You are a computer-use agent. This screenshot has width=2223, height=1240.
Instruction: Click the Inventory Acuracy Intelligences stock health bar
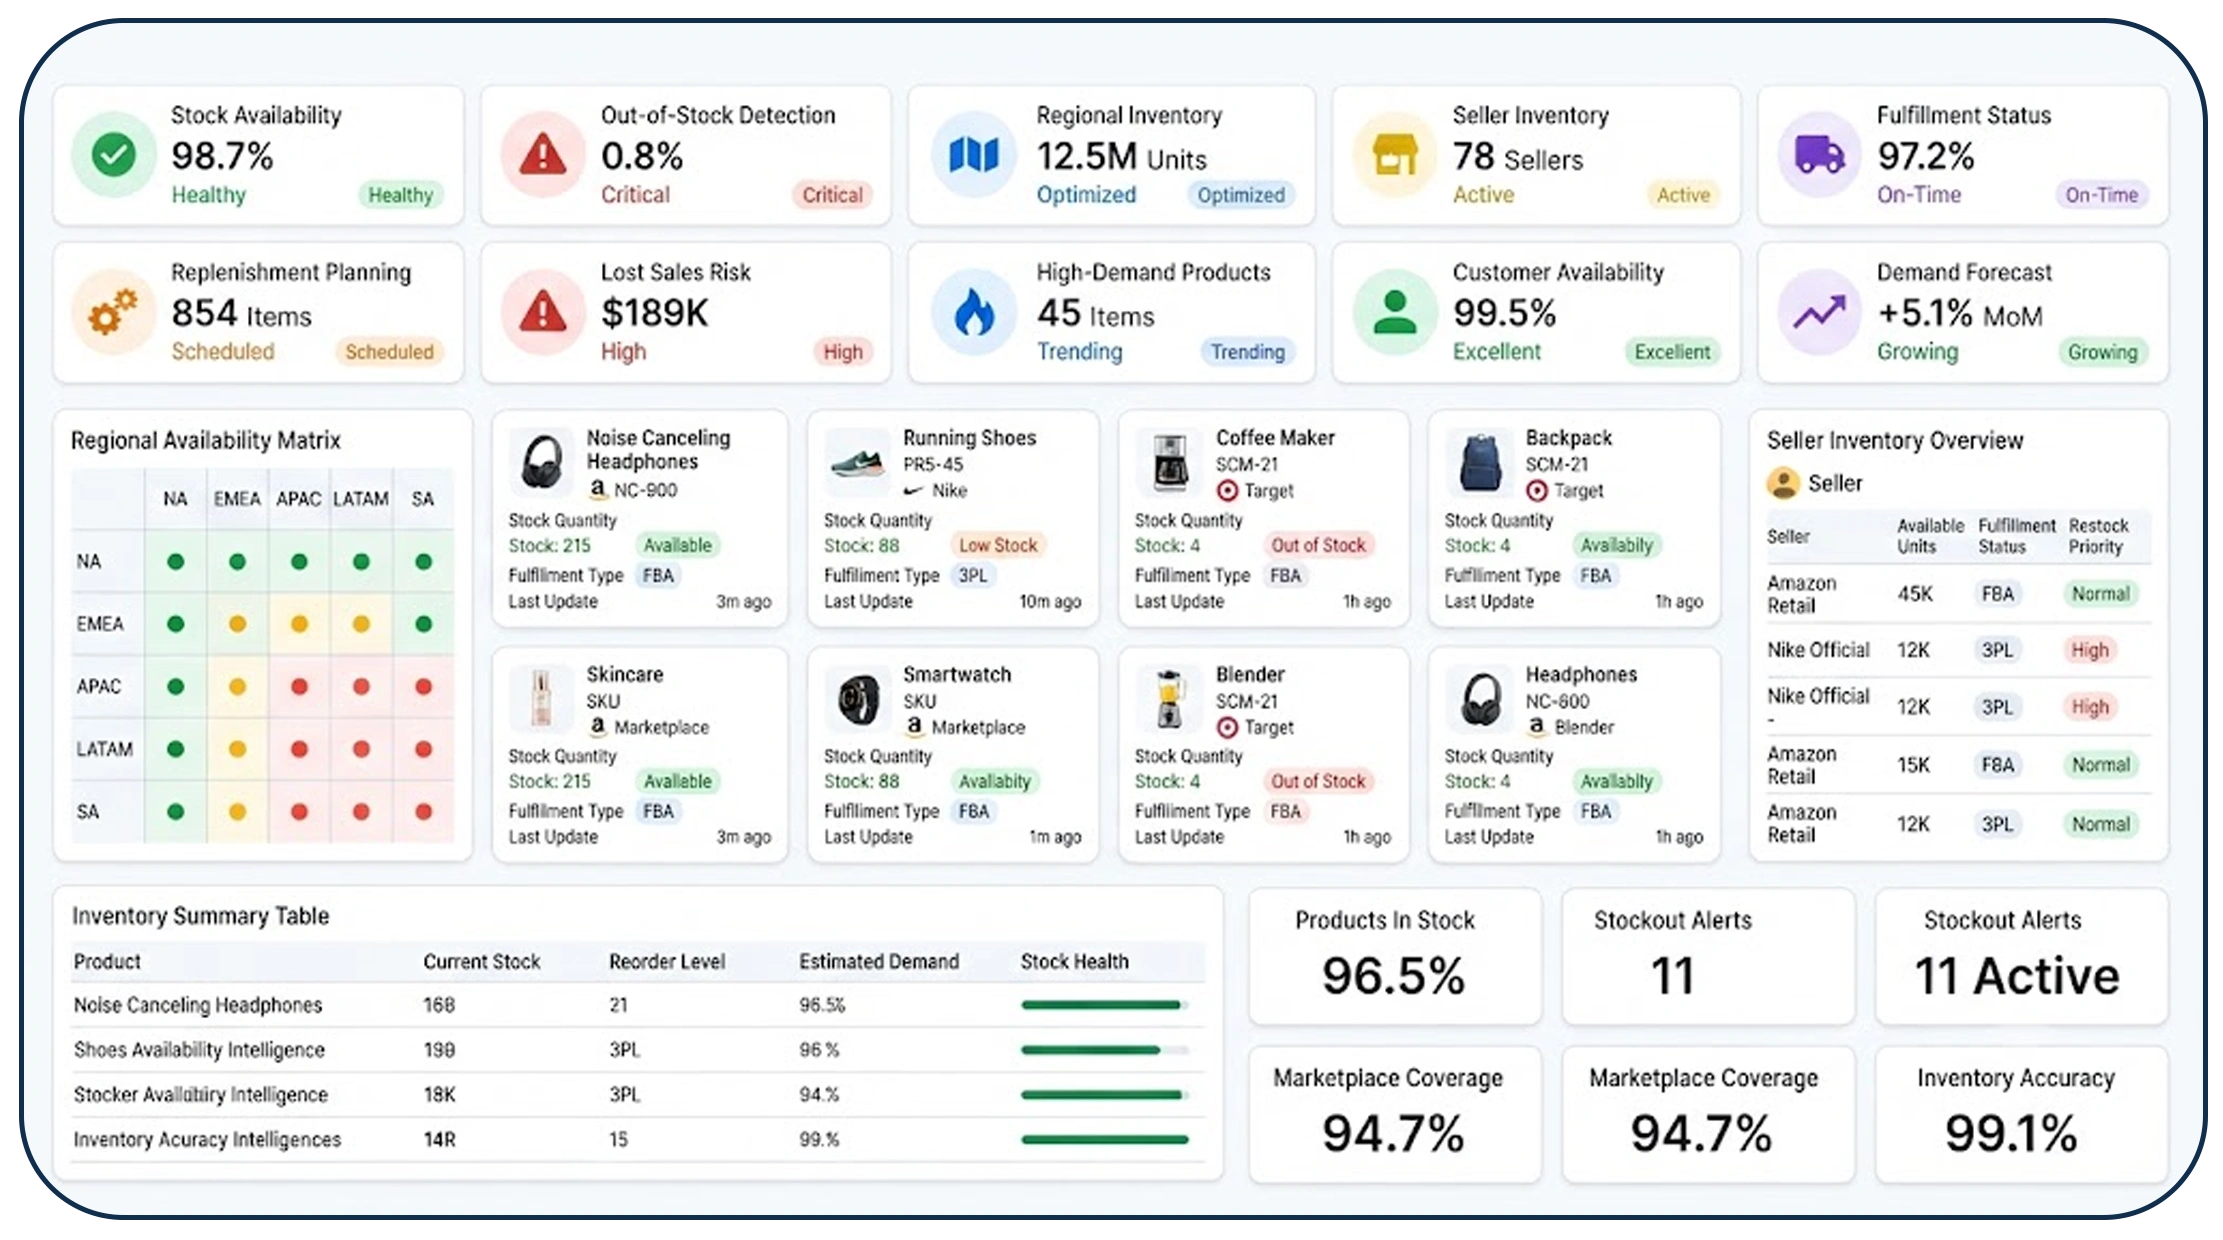1105,1139
